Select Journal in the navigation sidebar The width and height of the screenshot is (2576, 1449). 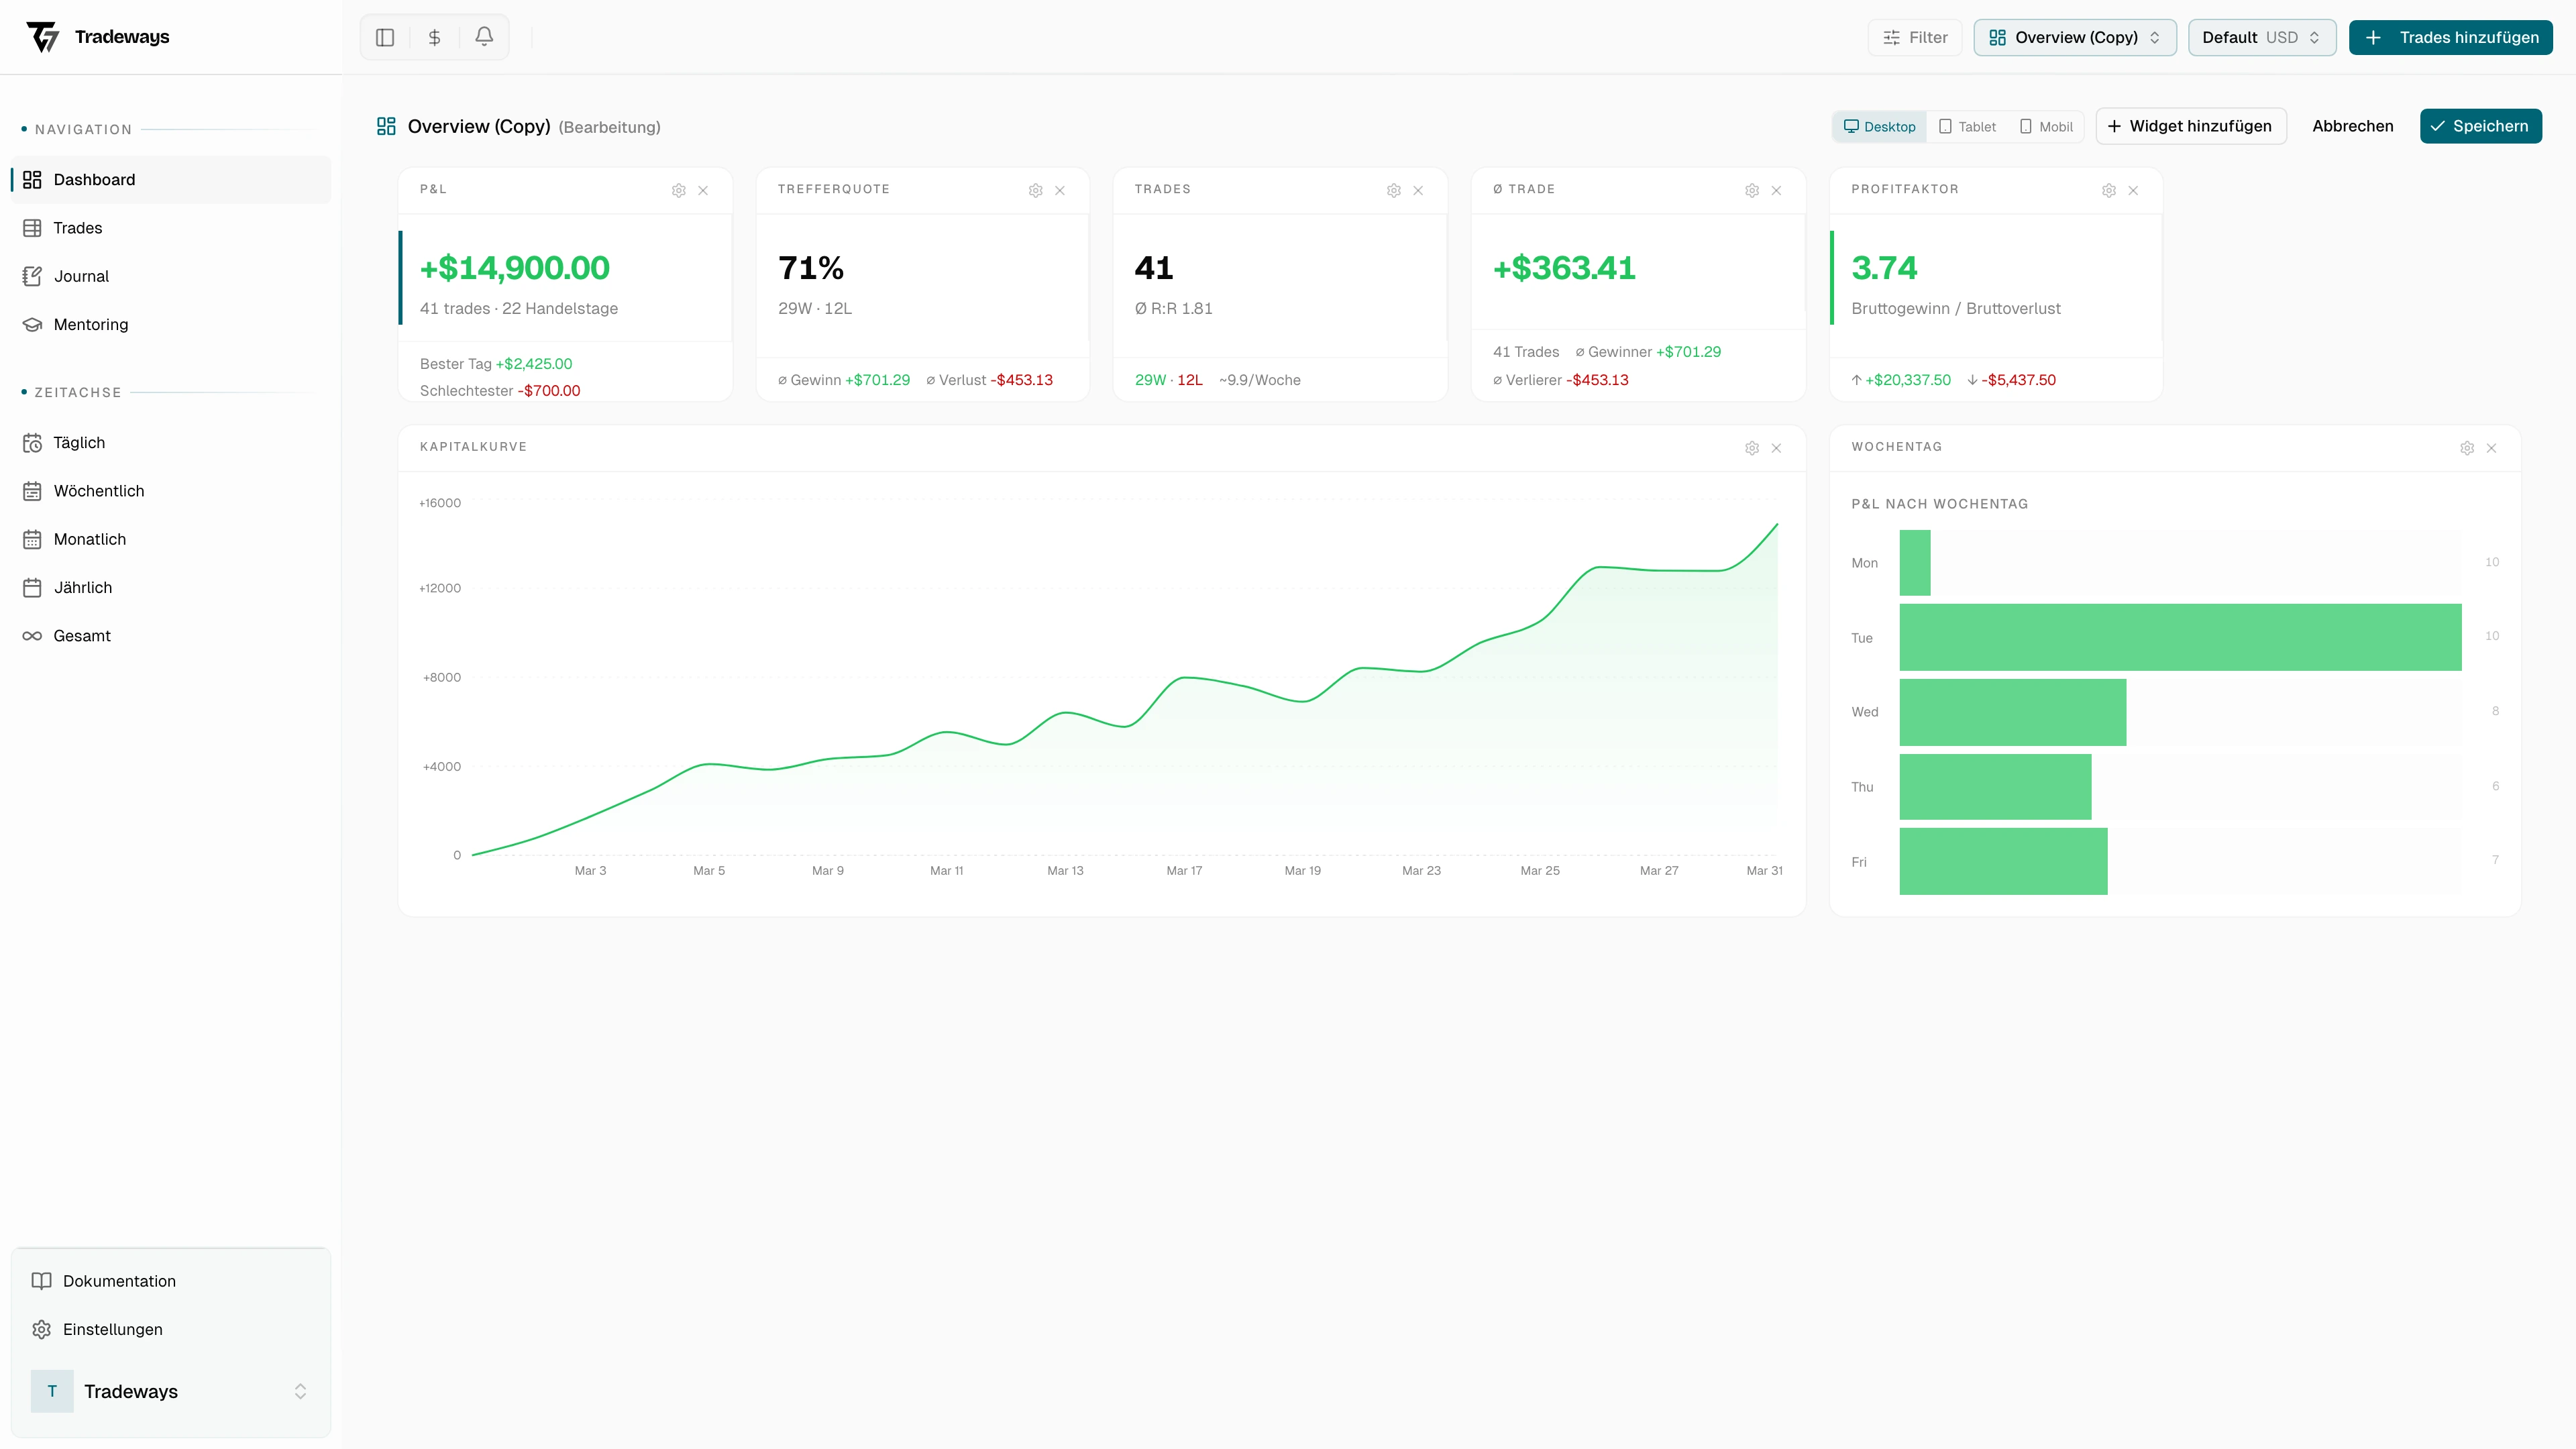coord(80,276)
